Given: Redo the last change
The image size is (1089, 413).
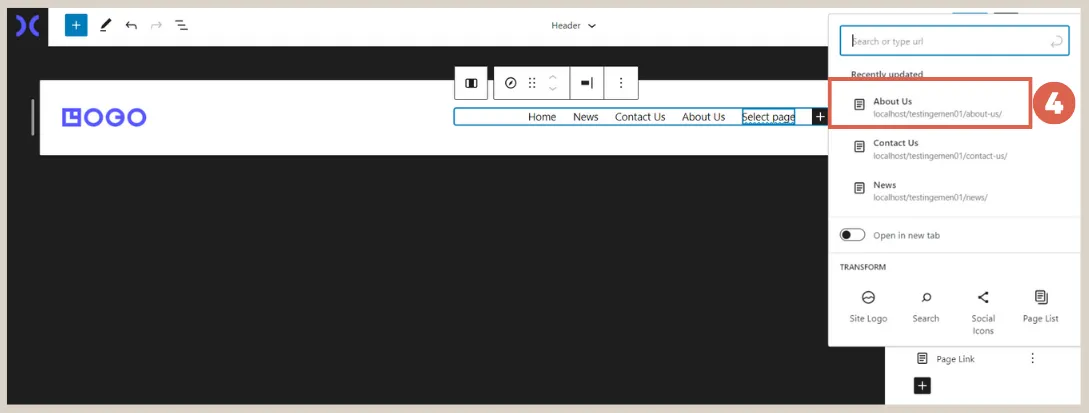Looking at the screenshot, I should click(156, 26).
